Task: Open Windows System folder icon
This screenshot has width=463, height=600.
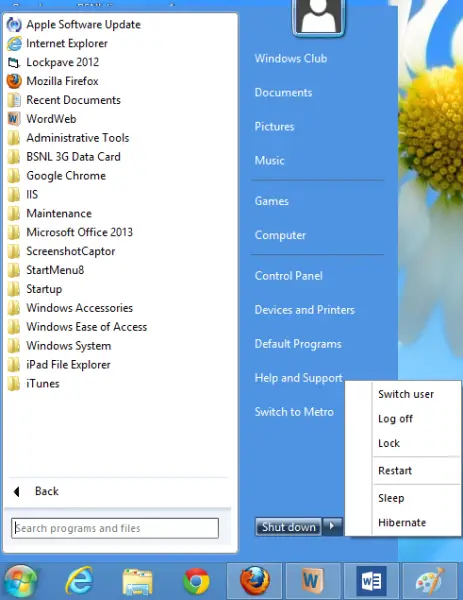Action: 14,346
